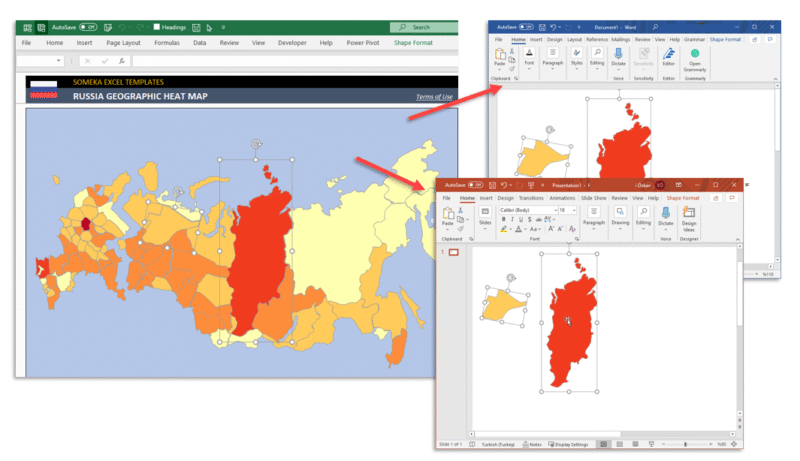Click Dictate in the Word ribbon
The image size is (800, 461).
(x=618, y=57)
